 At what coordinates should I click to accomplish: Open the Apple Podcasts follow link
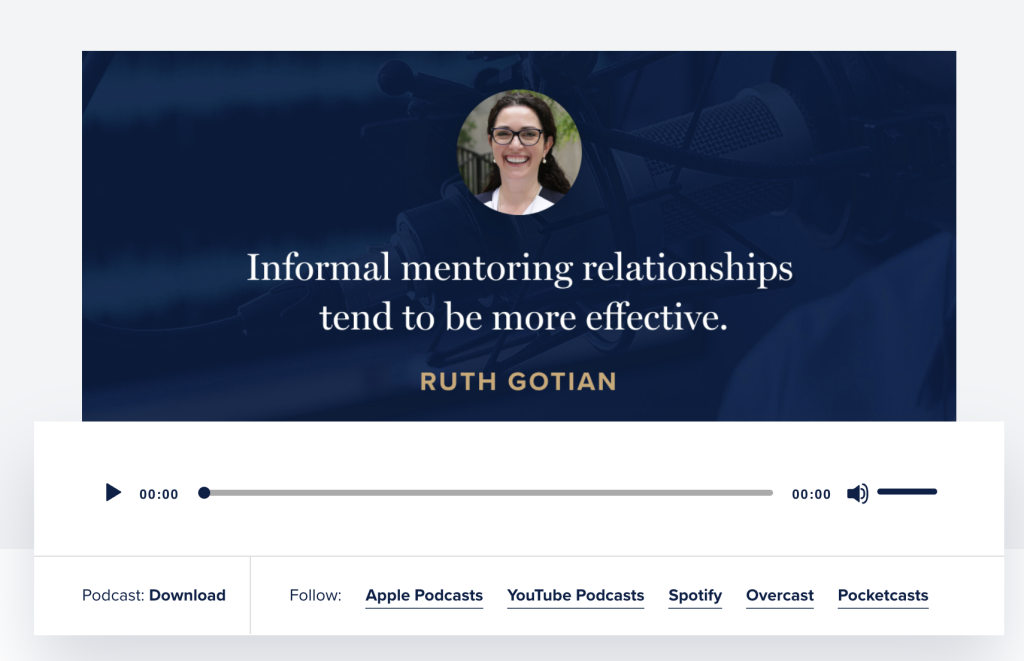pos(424,595)
